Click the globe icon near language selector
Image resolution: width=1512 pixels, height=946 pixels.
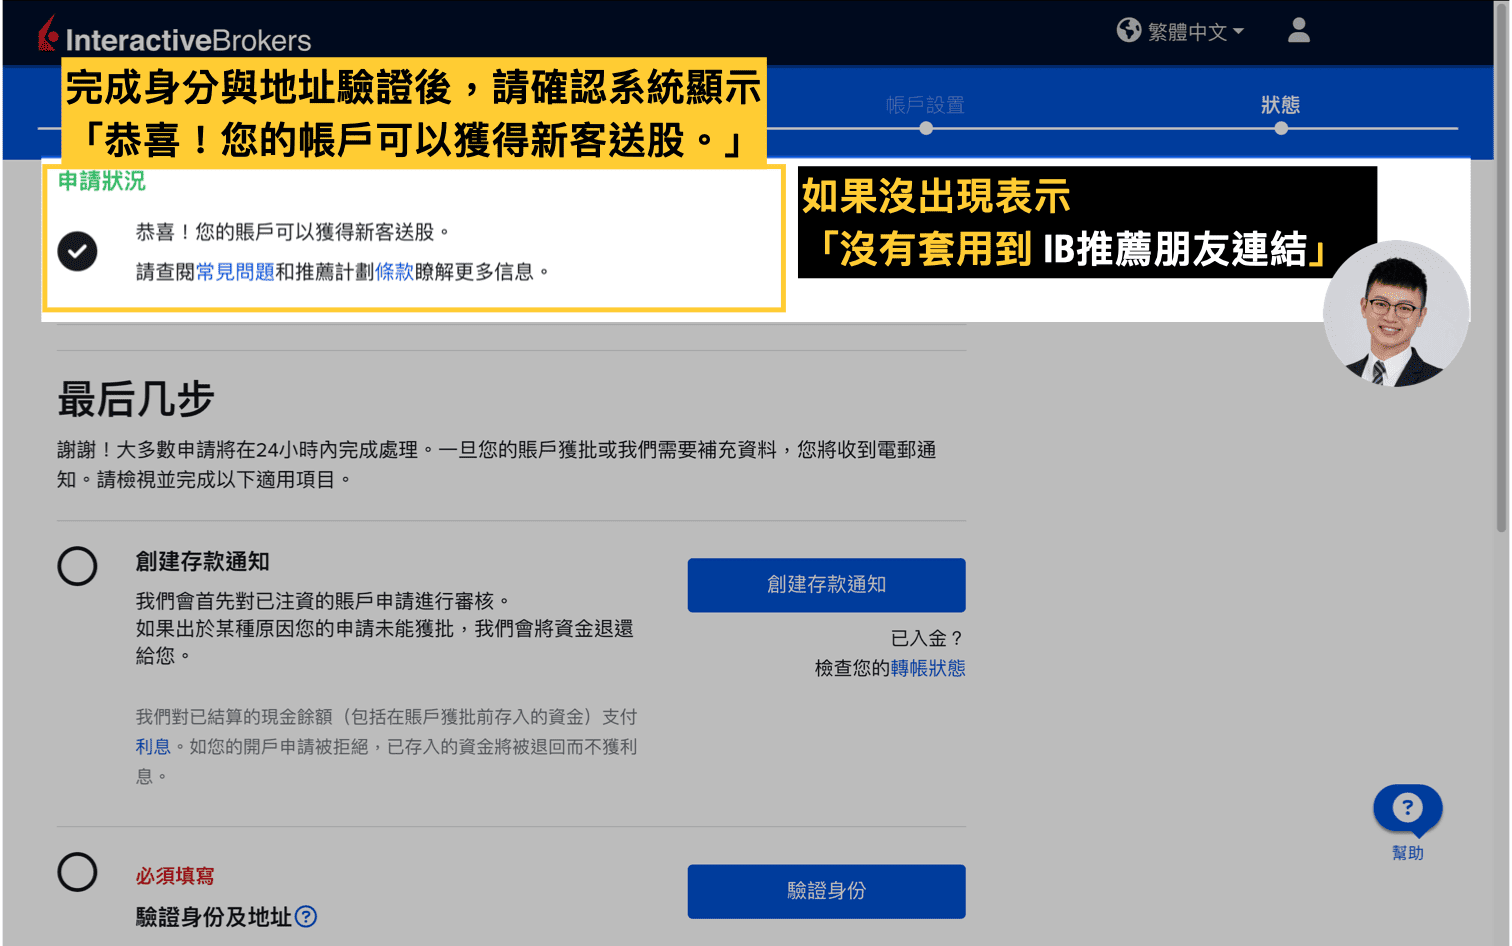[1129, 31]
